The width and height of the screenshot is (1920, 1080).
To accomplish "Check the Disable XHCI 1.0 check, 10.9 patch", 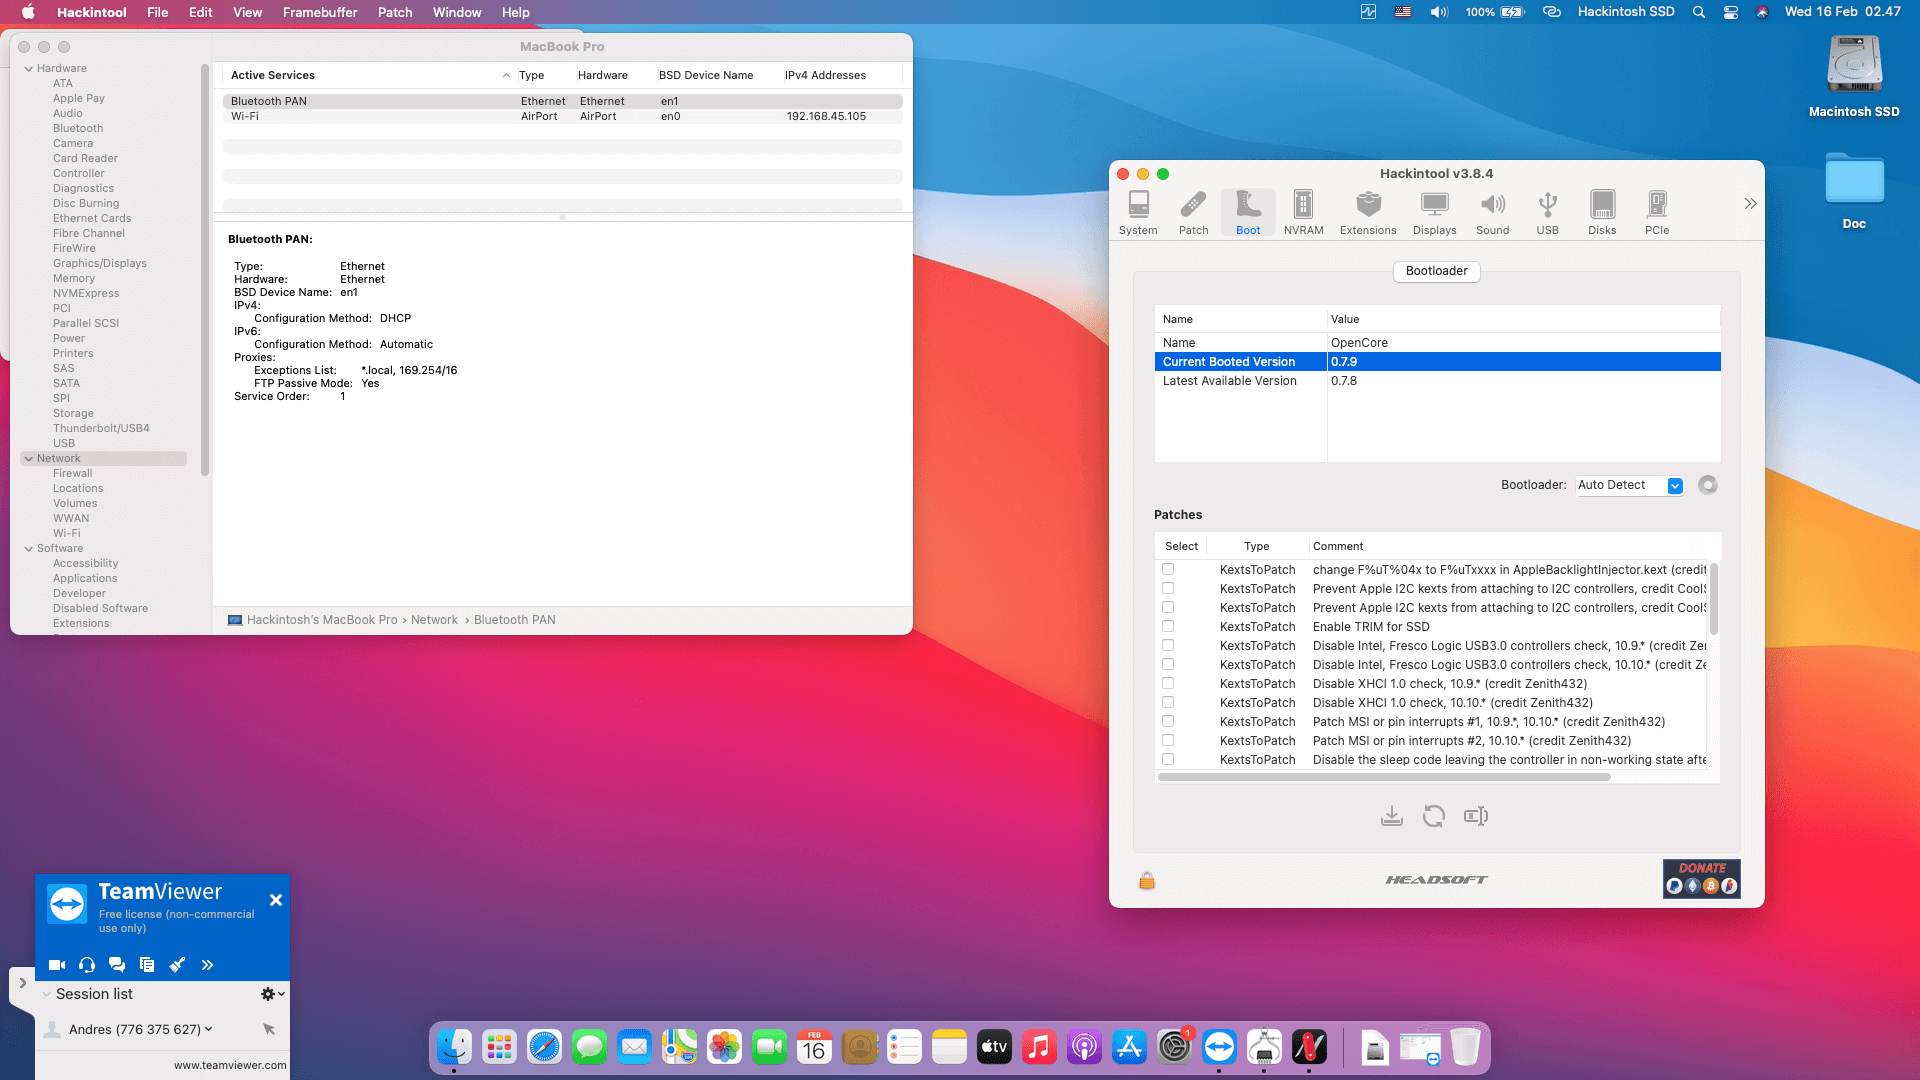I will click(x=1168, y=683).
